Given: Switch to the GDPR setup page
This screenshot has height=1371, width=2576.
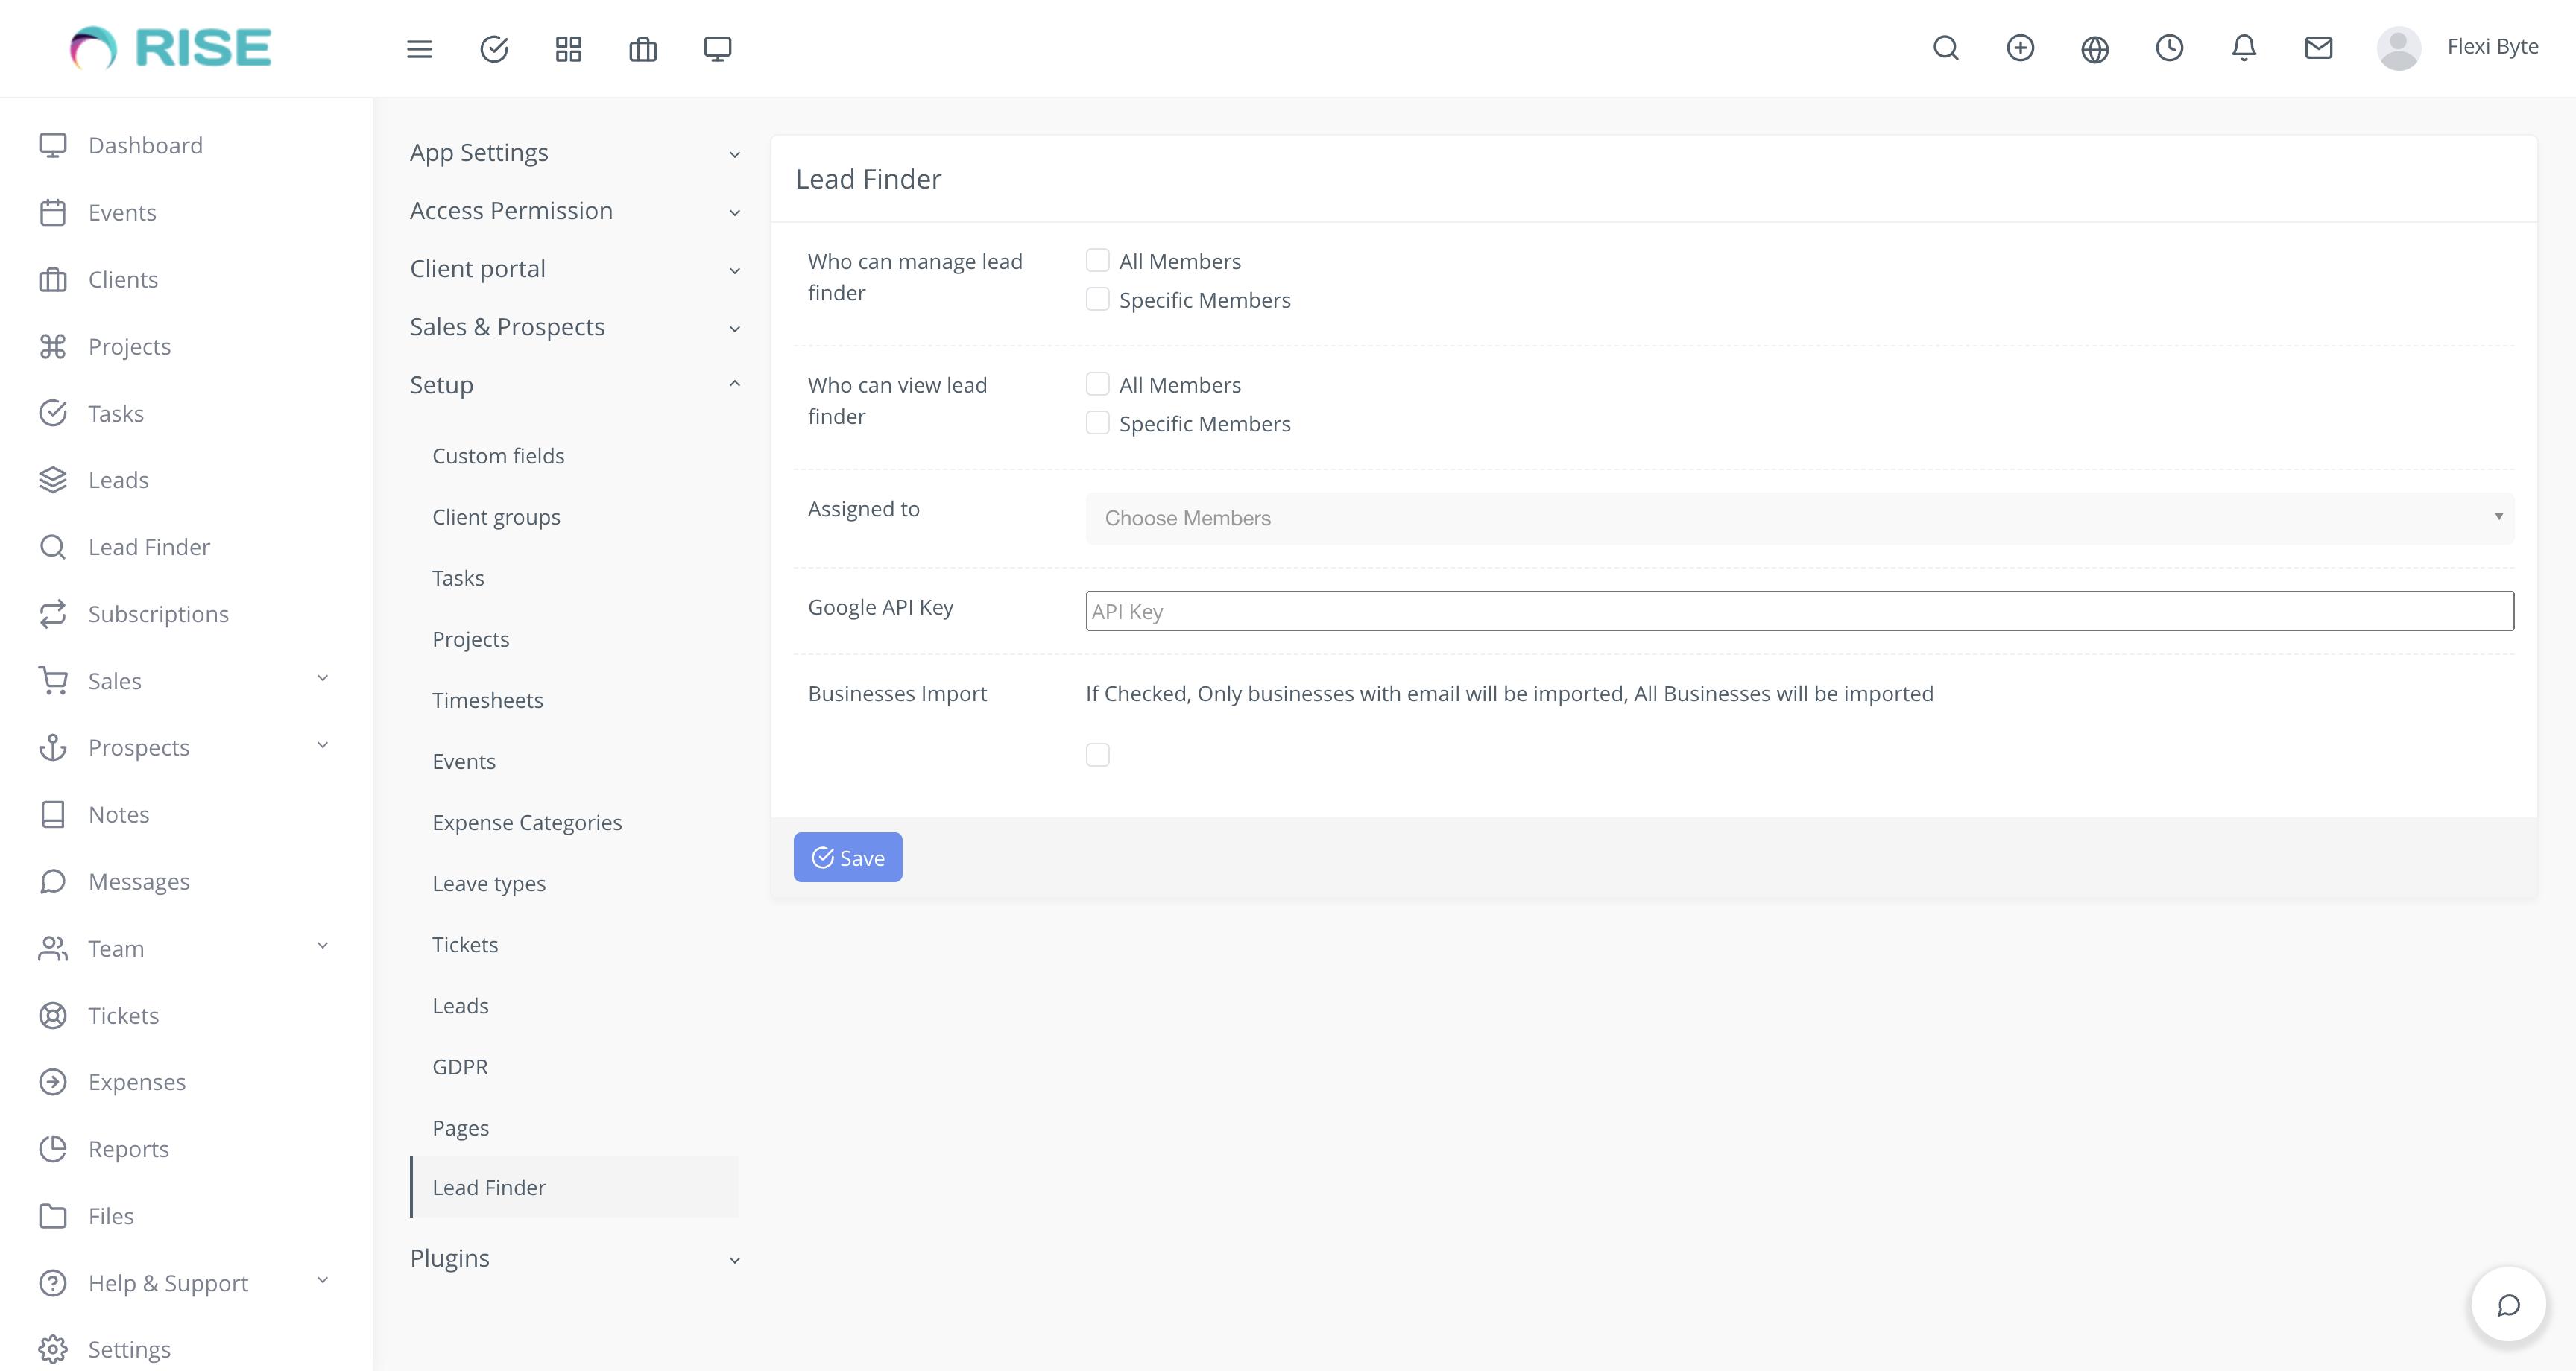Looking at the screenshot, I should [x=459, y=1066].
